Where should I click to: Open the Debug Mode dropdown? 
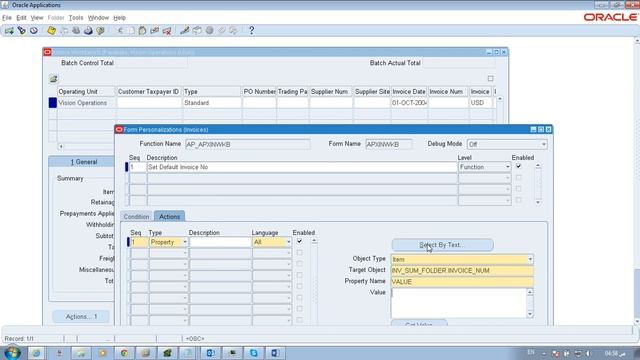[544, 144]
